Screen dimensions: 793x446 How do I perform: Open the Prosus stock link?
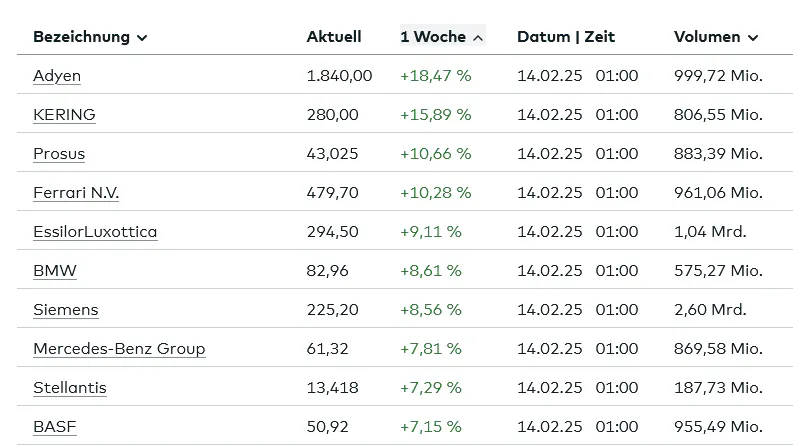[59, 154]
